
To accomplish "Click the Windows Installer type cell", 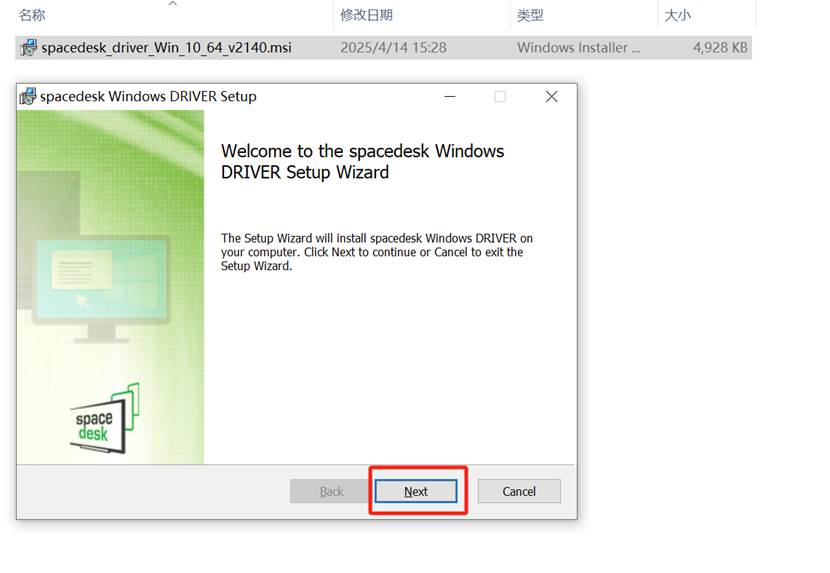I will point(578,48).
